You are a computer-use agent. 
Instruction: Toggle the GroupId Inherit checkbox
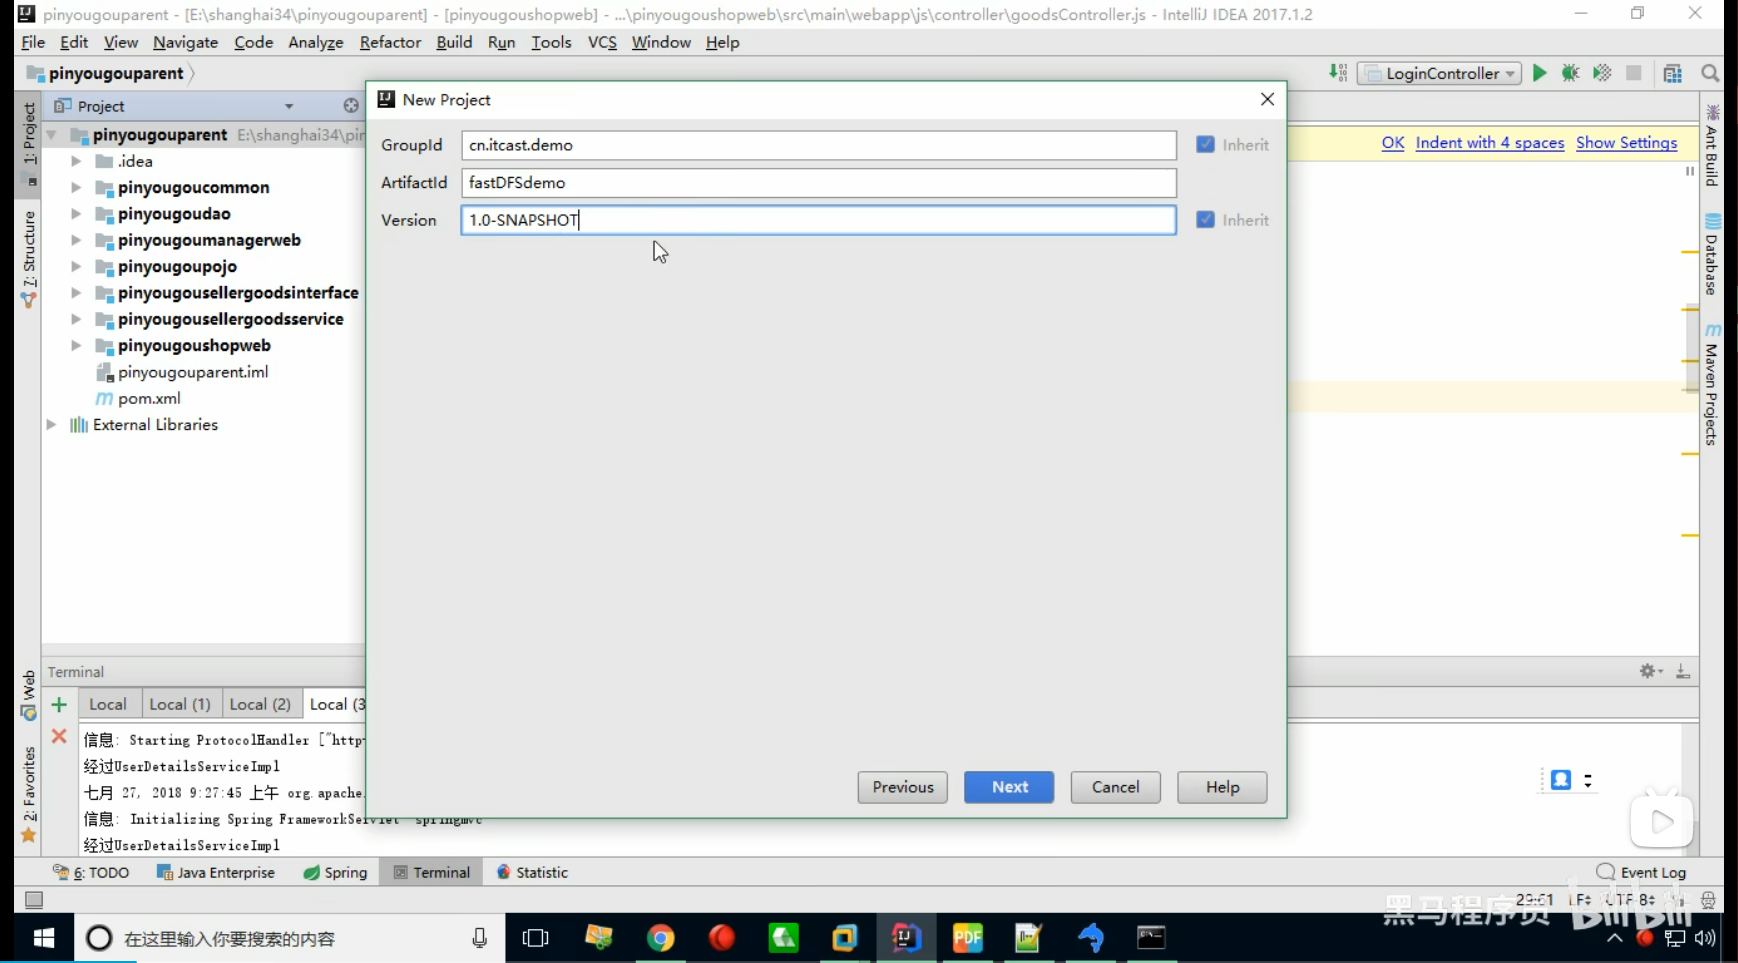coord(1206,144)
